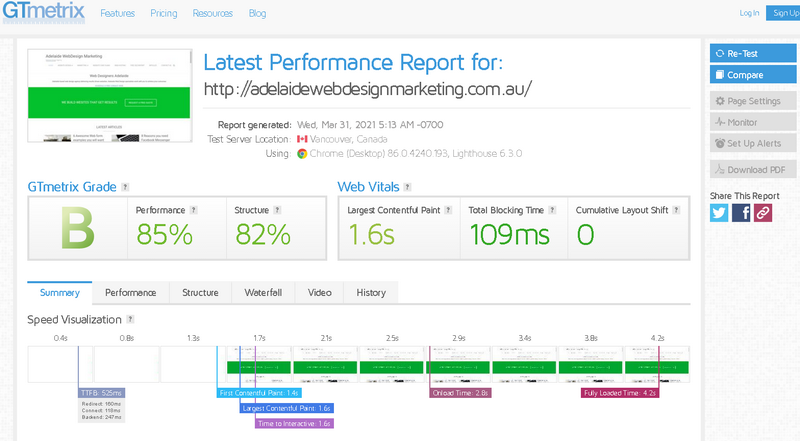Copy report link icon

pos(763,213)
